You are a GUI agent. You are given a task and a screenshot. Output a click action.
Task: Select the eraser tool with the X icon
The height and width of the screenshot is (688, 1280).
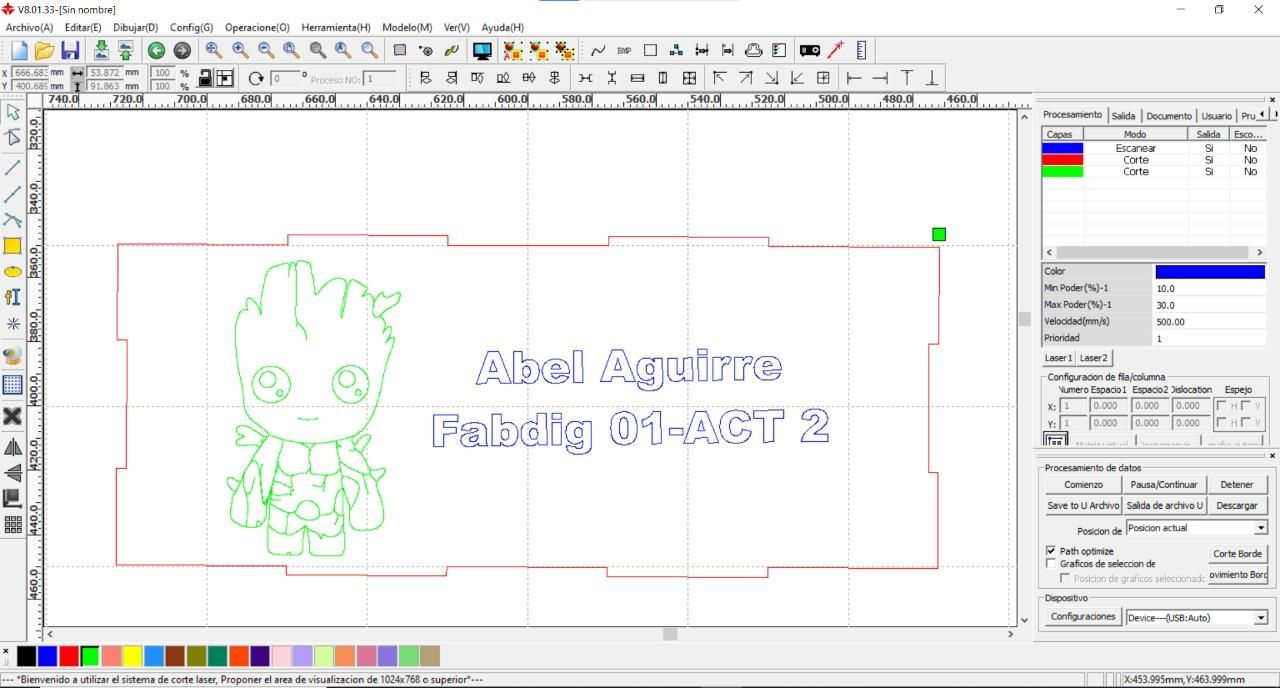(13, 416)
